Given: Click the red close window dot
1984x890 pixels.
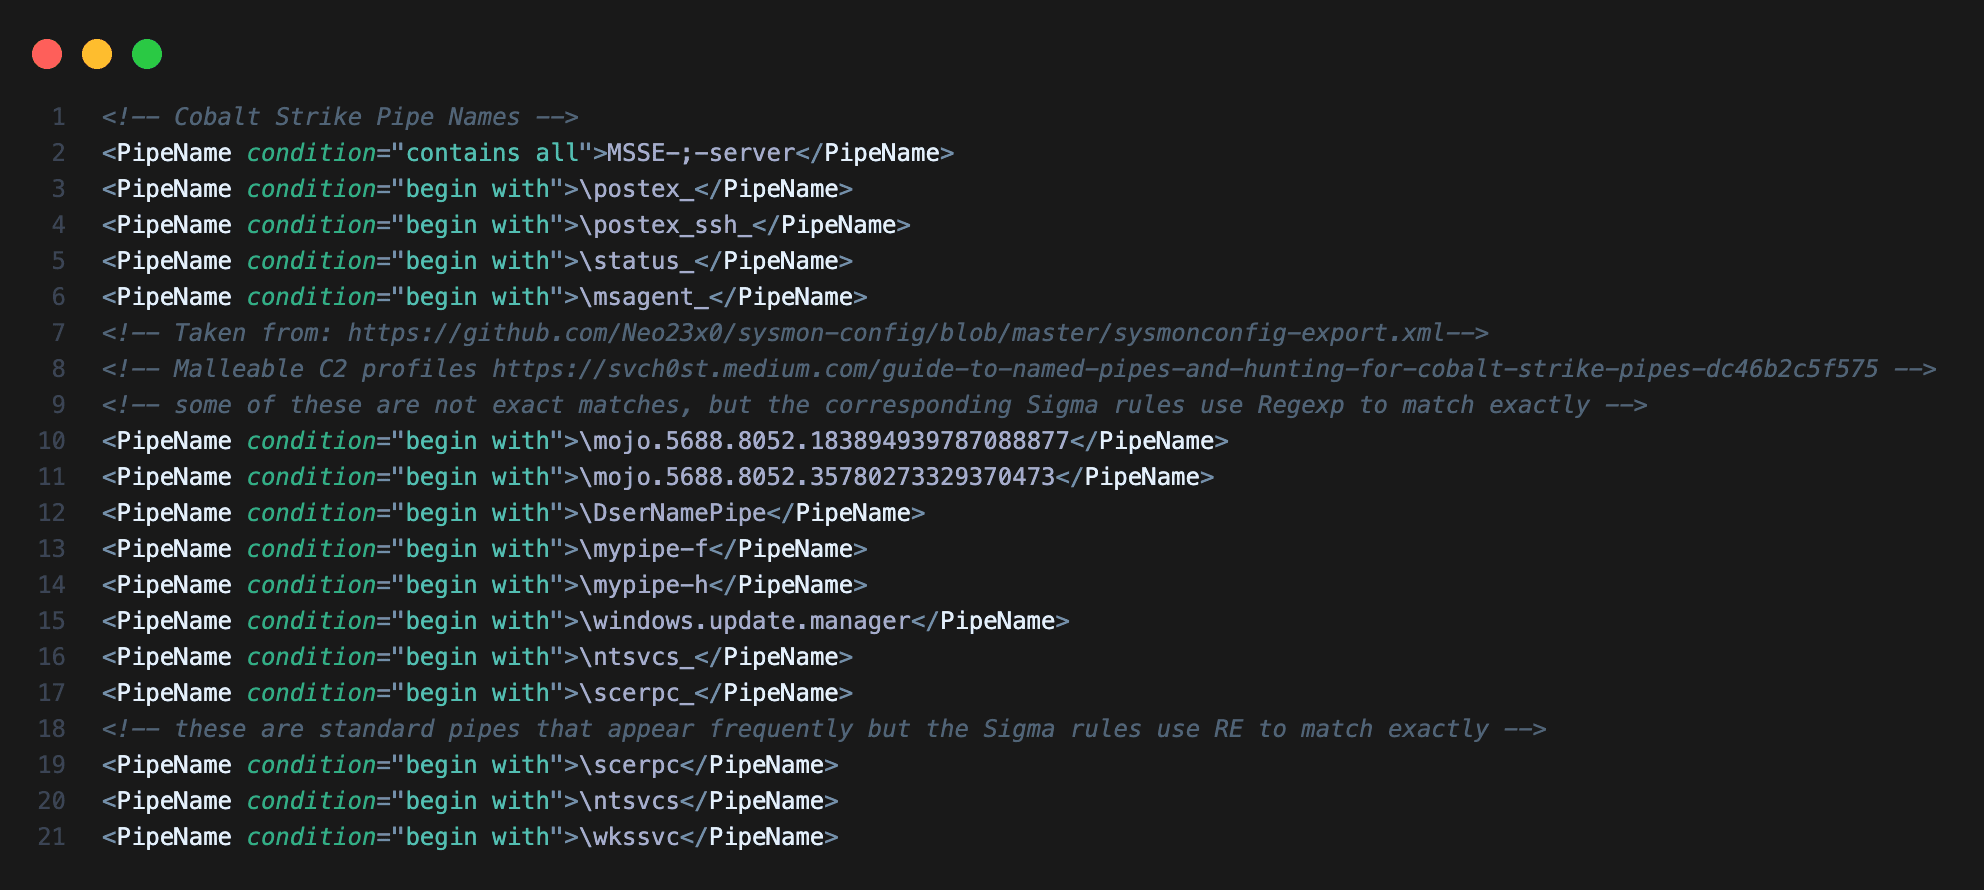Looking at the screenshot, I should pyautogui.click(x=47, y=54).
